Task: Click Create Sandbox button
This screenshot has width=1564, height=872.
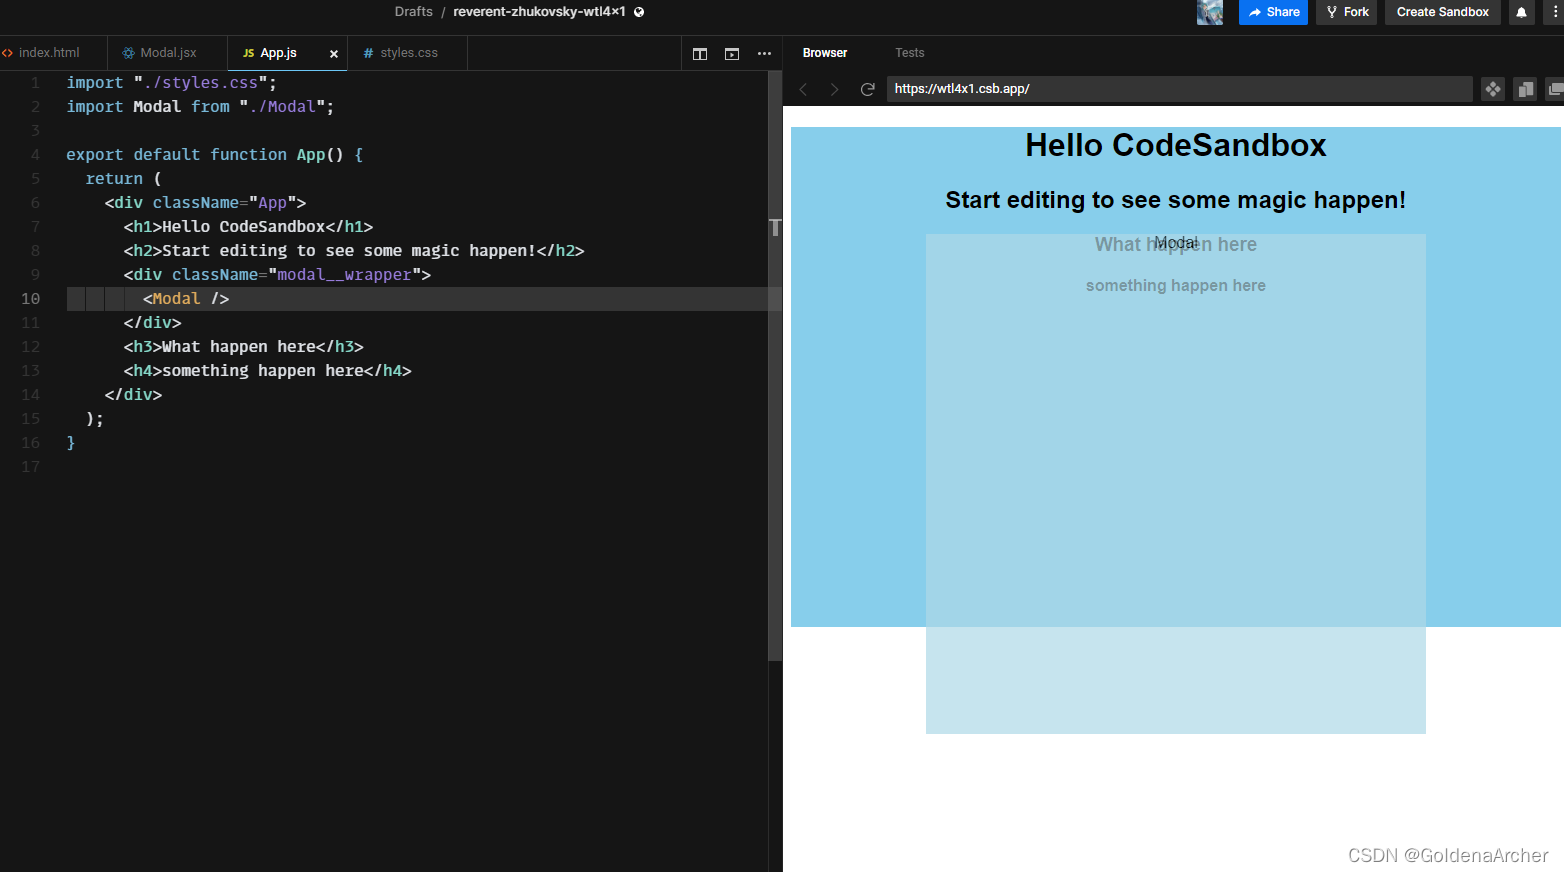Action: [1442, 12]
